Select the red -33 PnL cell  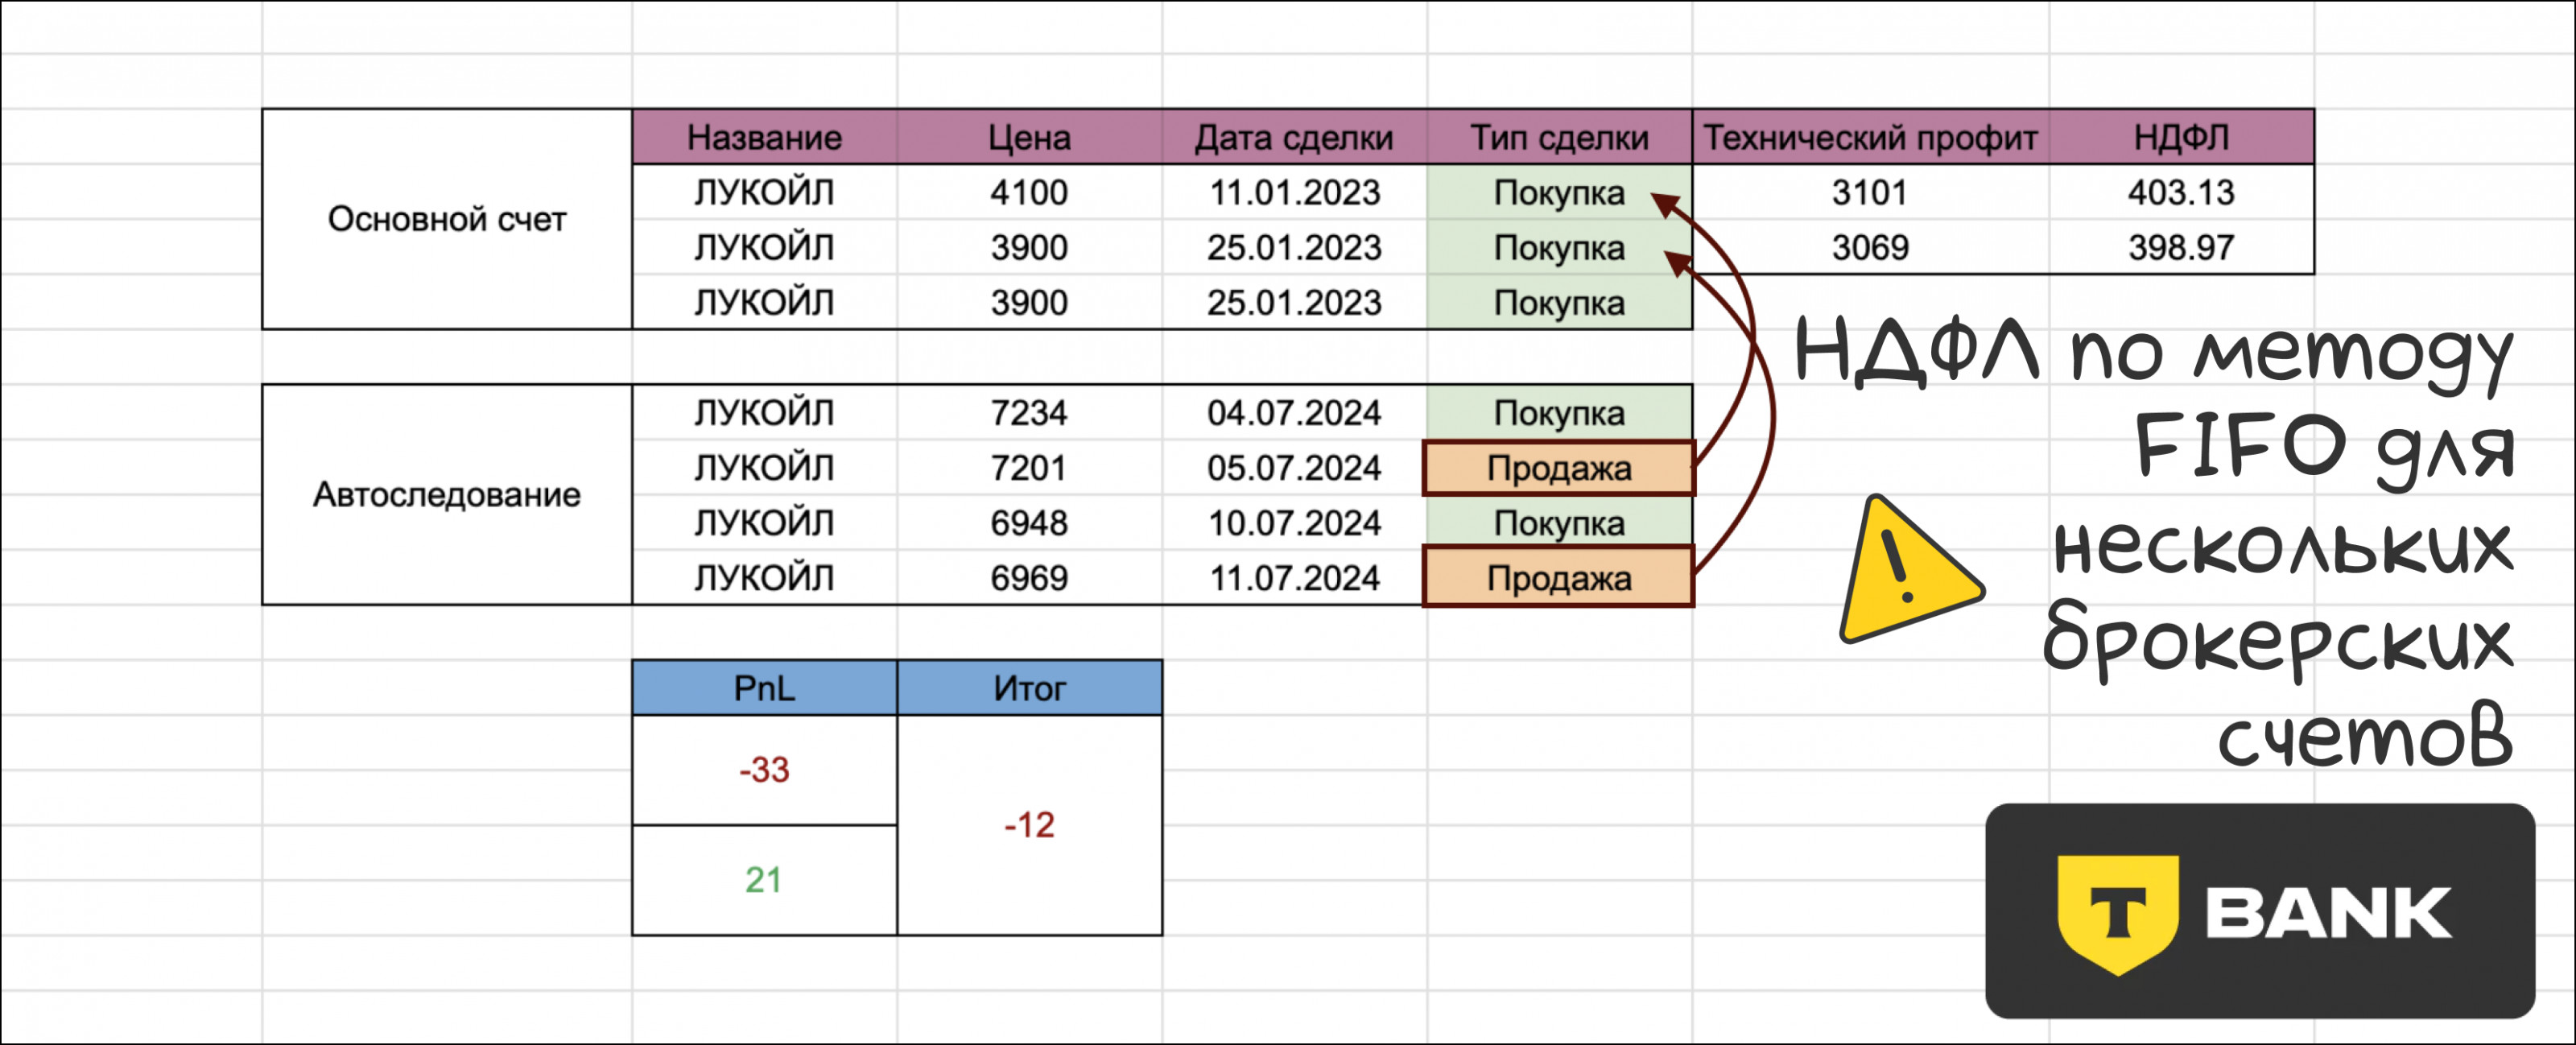coord(764,770)
